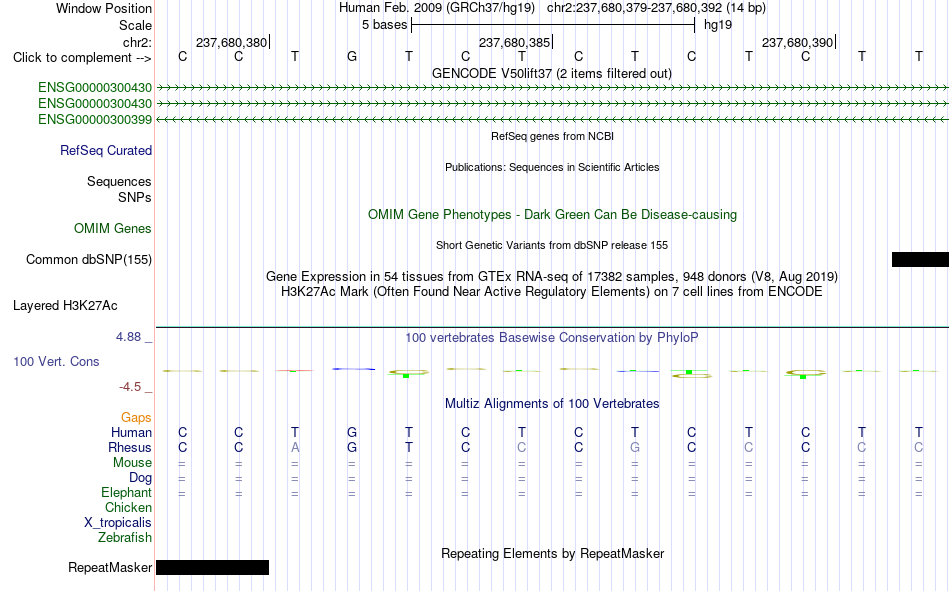Click the GTEx Gene Expression track title
950x591 pixels.
point(552,276)
